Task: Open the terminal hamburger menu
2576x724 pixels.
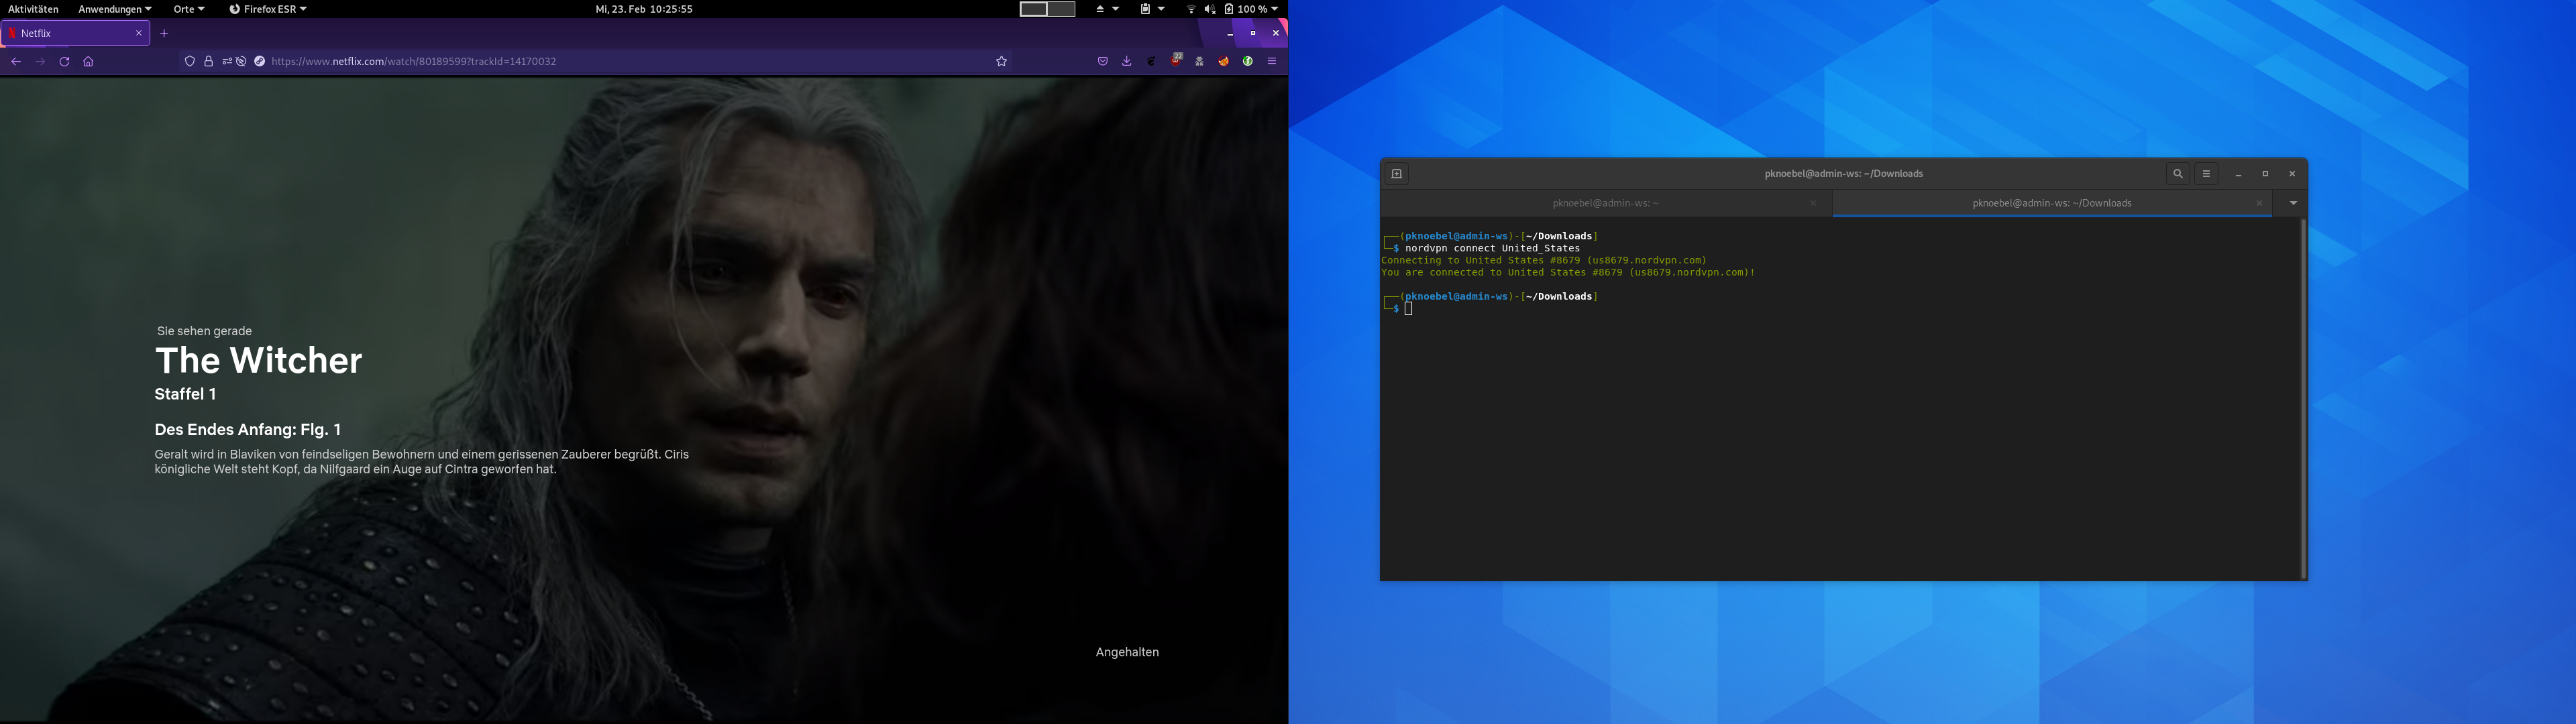Action: click(x=2206, y=174)
